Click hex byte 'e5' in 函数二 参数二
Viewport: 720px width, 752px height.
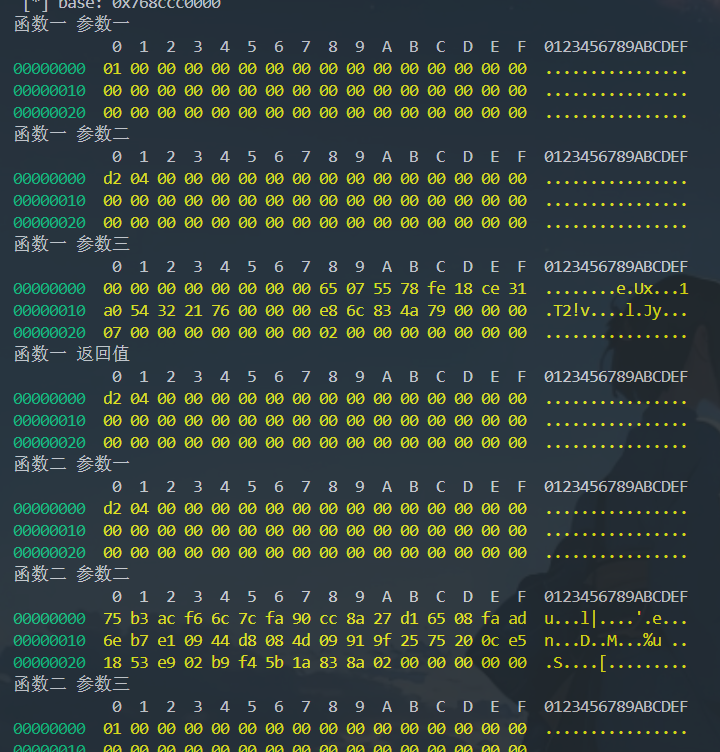[x=518, y=641]
